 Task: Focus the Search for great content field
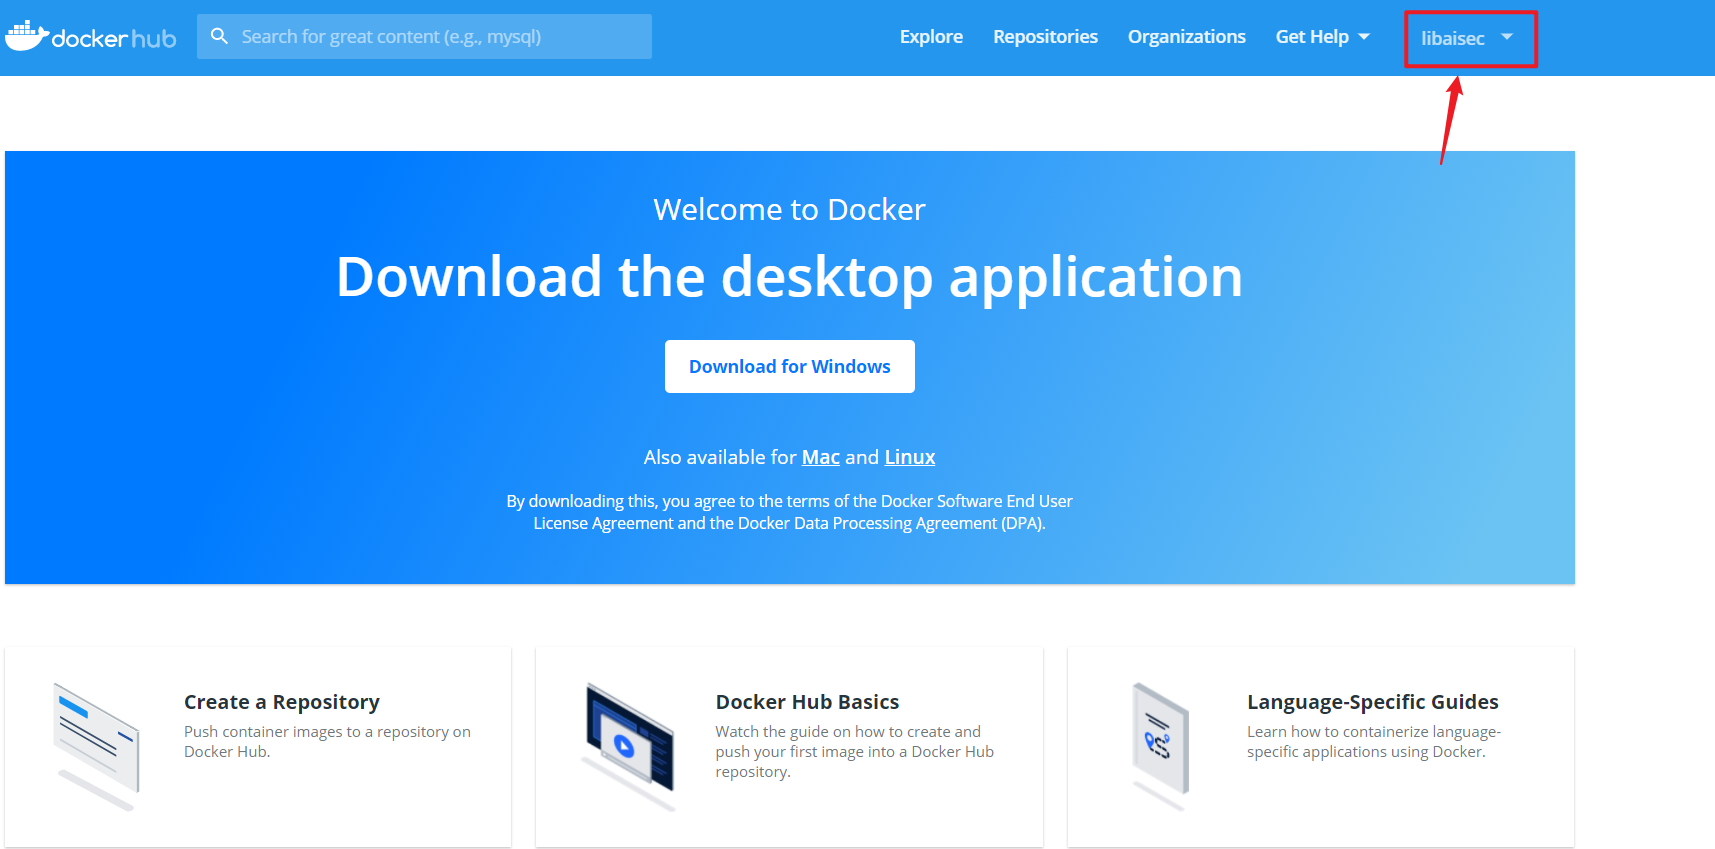tap(424, 36)
